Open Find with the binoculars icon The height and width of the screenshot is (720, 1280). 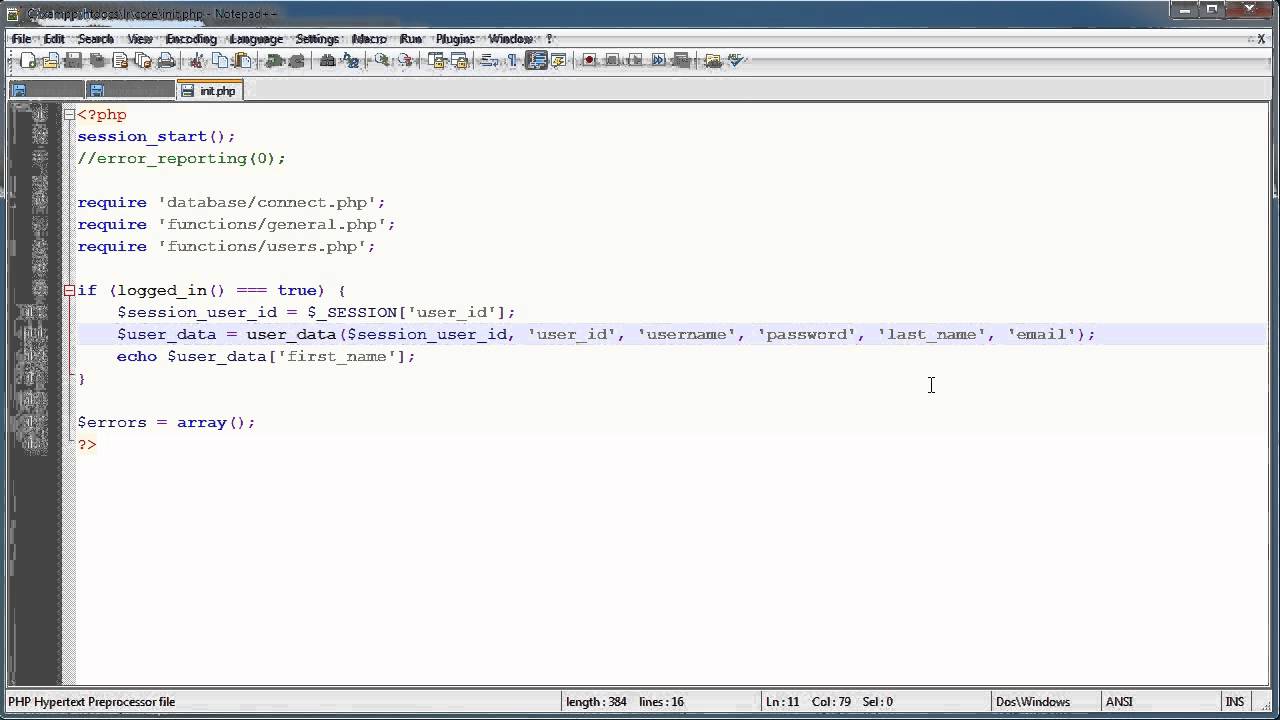tap(327, 61)
